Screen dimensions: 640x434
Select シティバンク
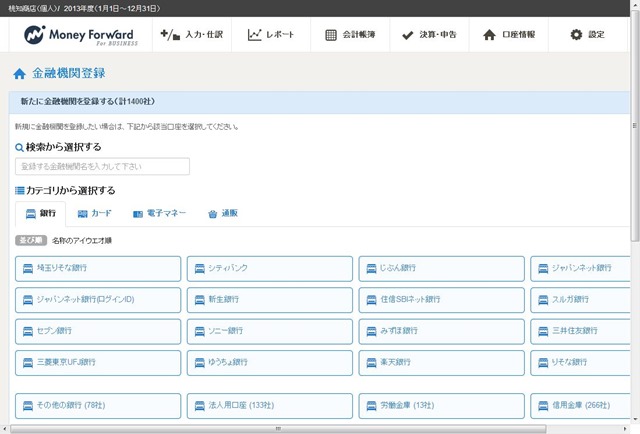pyautogui.click(x=270, y=269)
